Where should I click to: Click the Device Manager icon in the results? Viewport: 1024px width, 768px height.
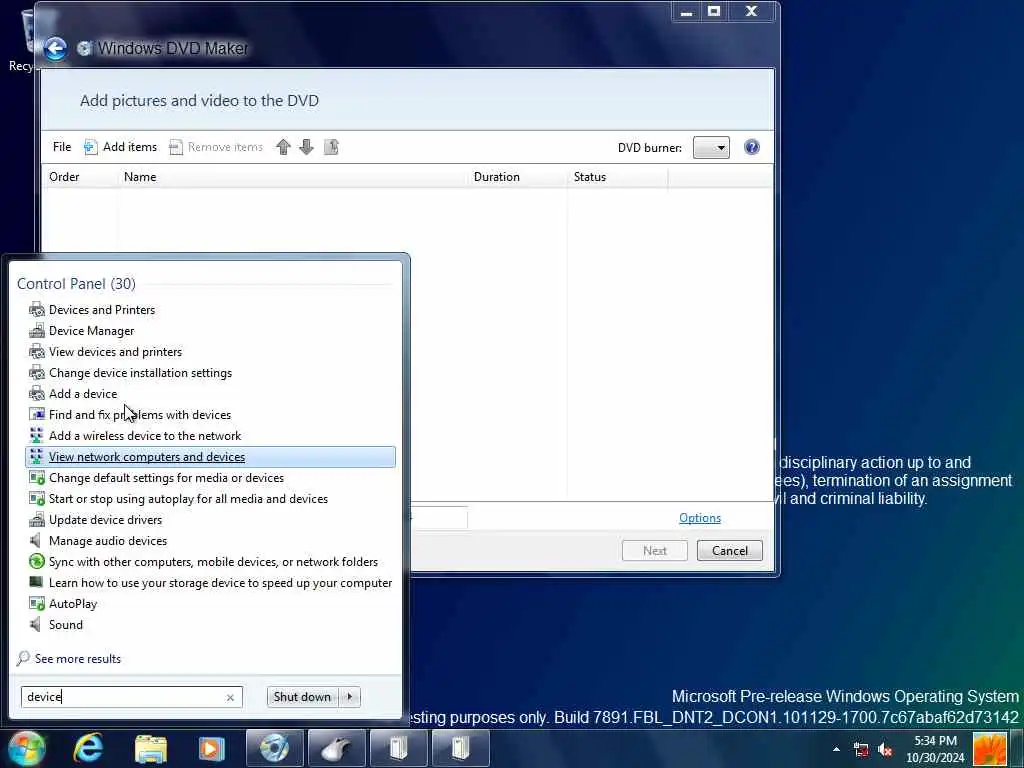[37, 330]
